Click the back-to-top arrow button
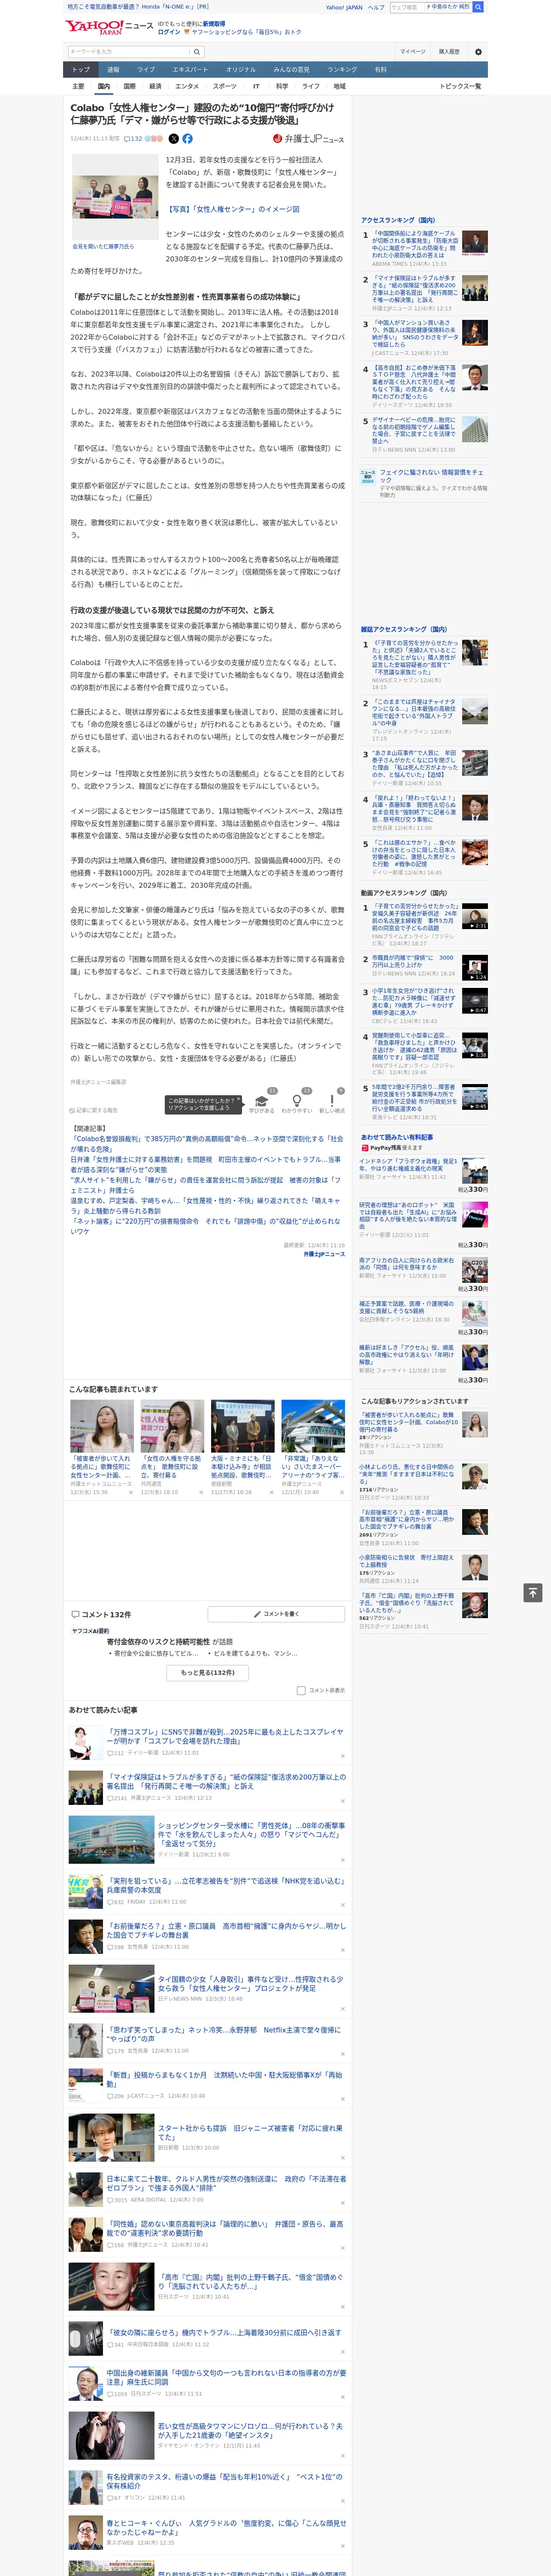 tap(533, 1593)
